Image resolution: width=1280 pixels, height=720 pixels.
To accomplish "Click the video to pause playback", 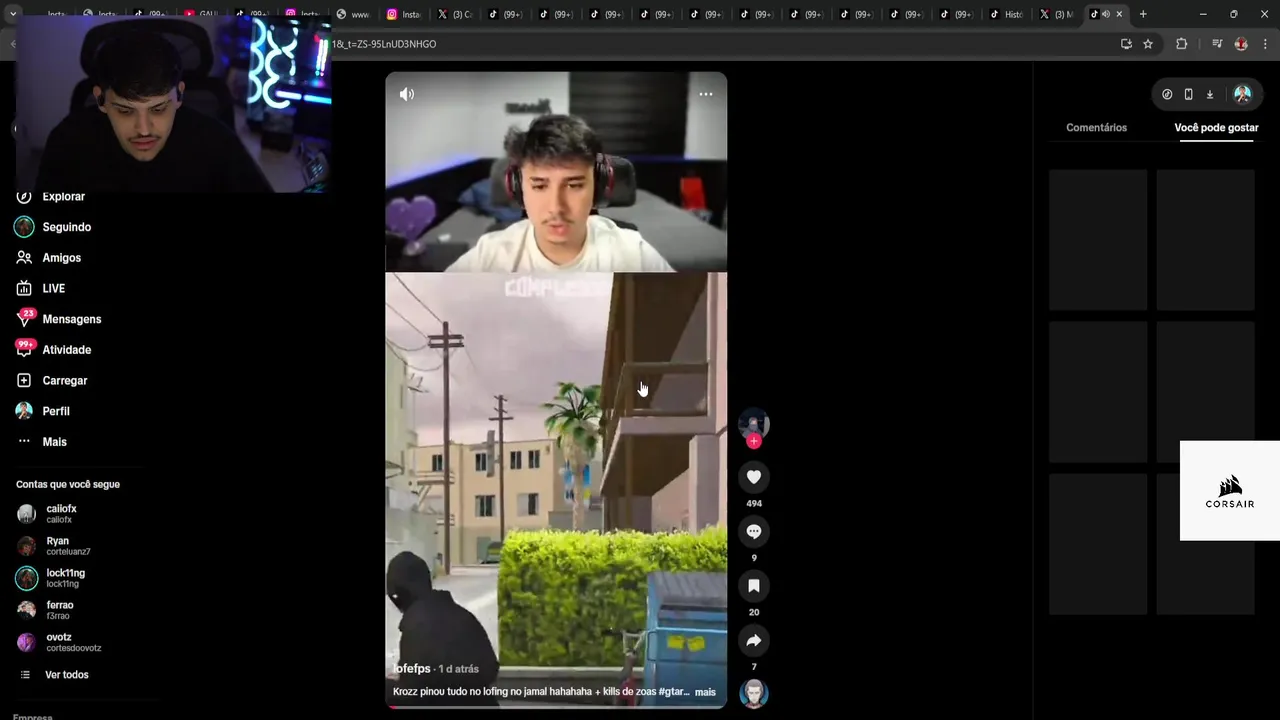I will (x=556, y=390).
